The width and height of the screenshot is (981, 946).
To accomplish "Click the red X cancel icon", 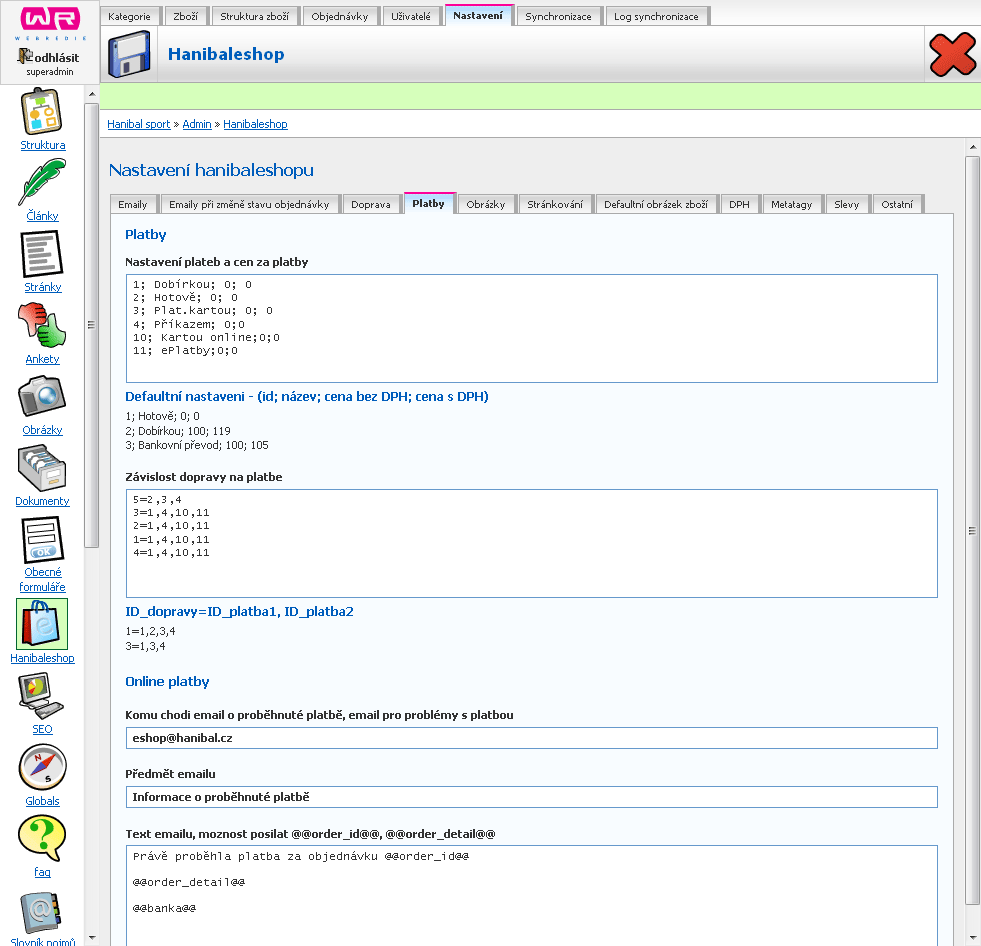I will 952,54.
